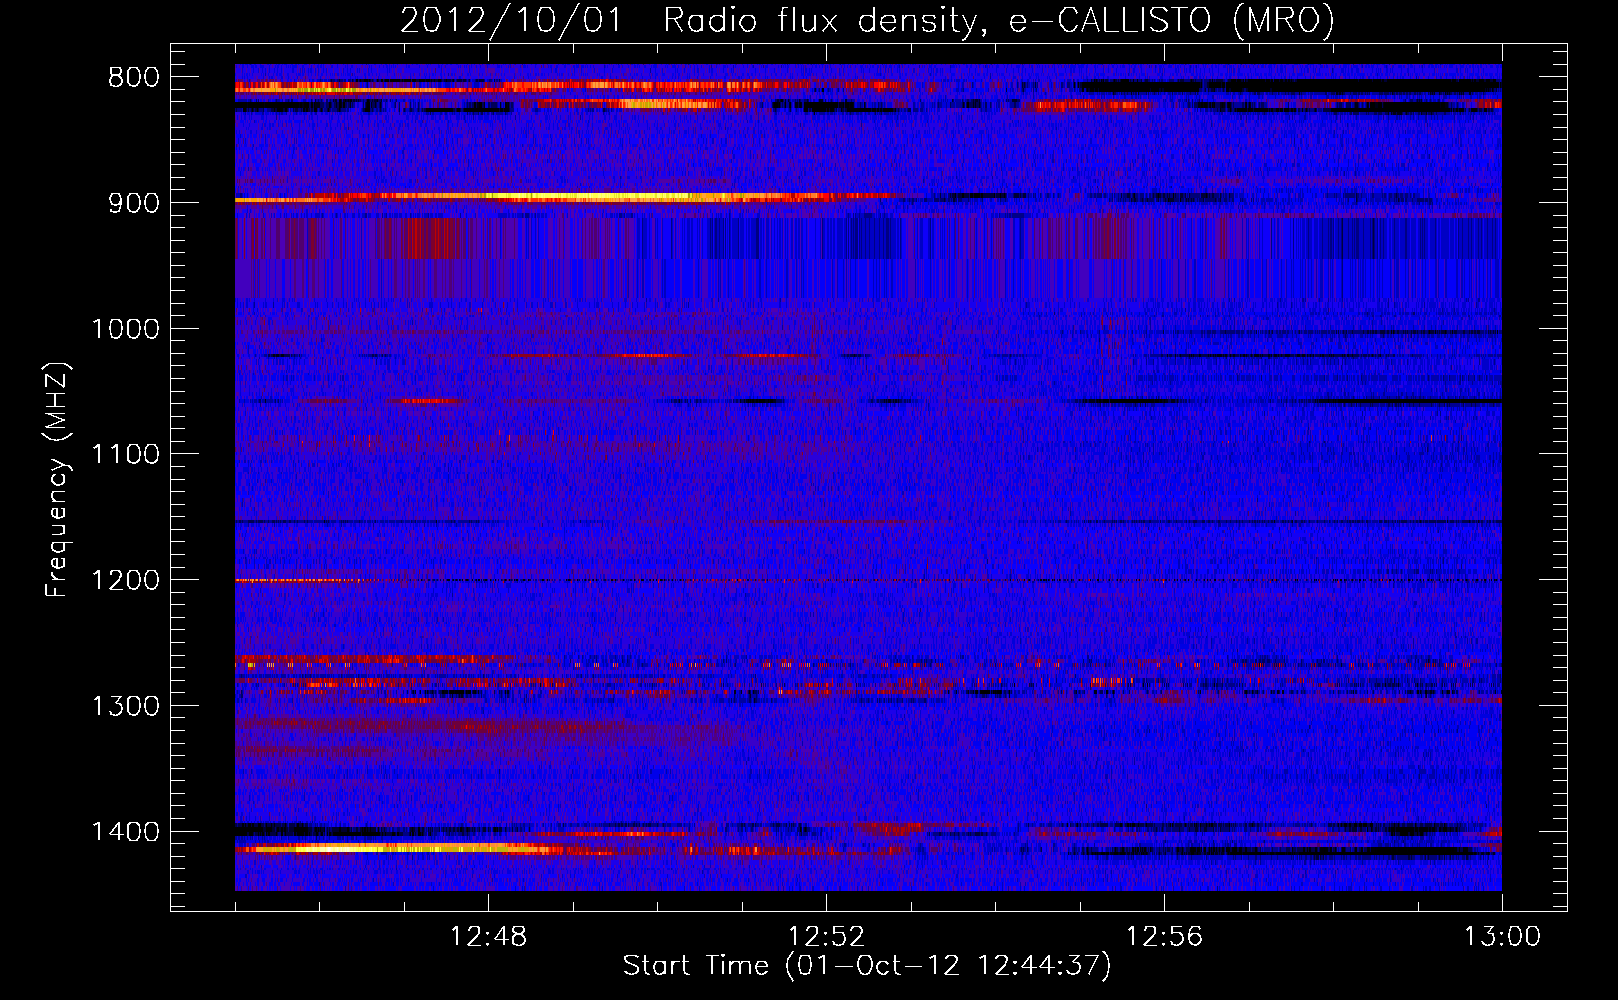Click the 12:52 time tick label
The height and width of the screenshot is (1000, 1618).
[826, 937]
